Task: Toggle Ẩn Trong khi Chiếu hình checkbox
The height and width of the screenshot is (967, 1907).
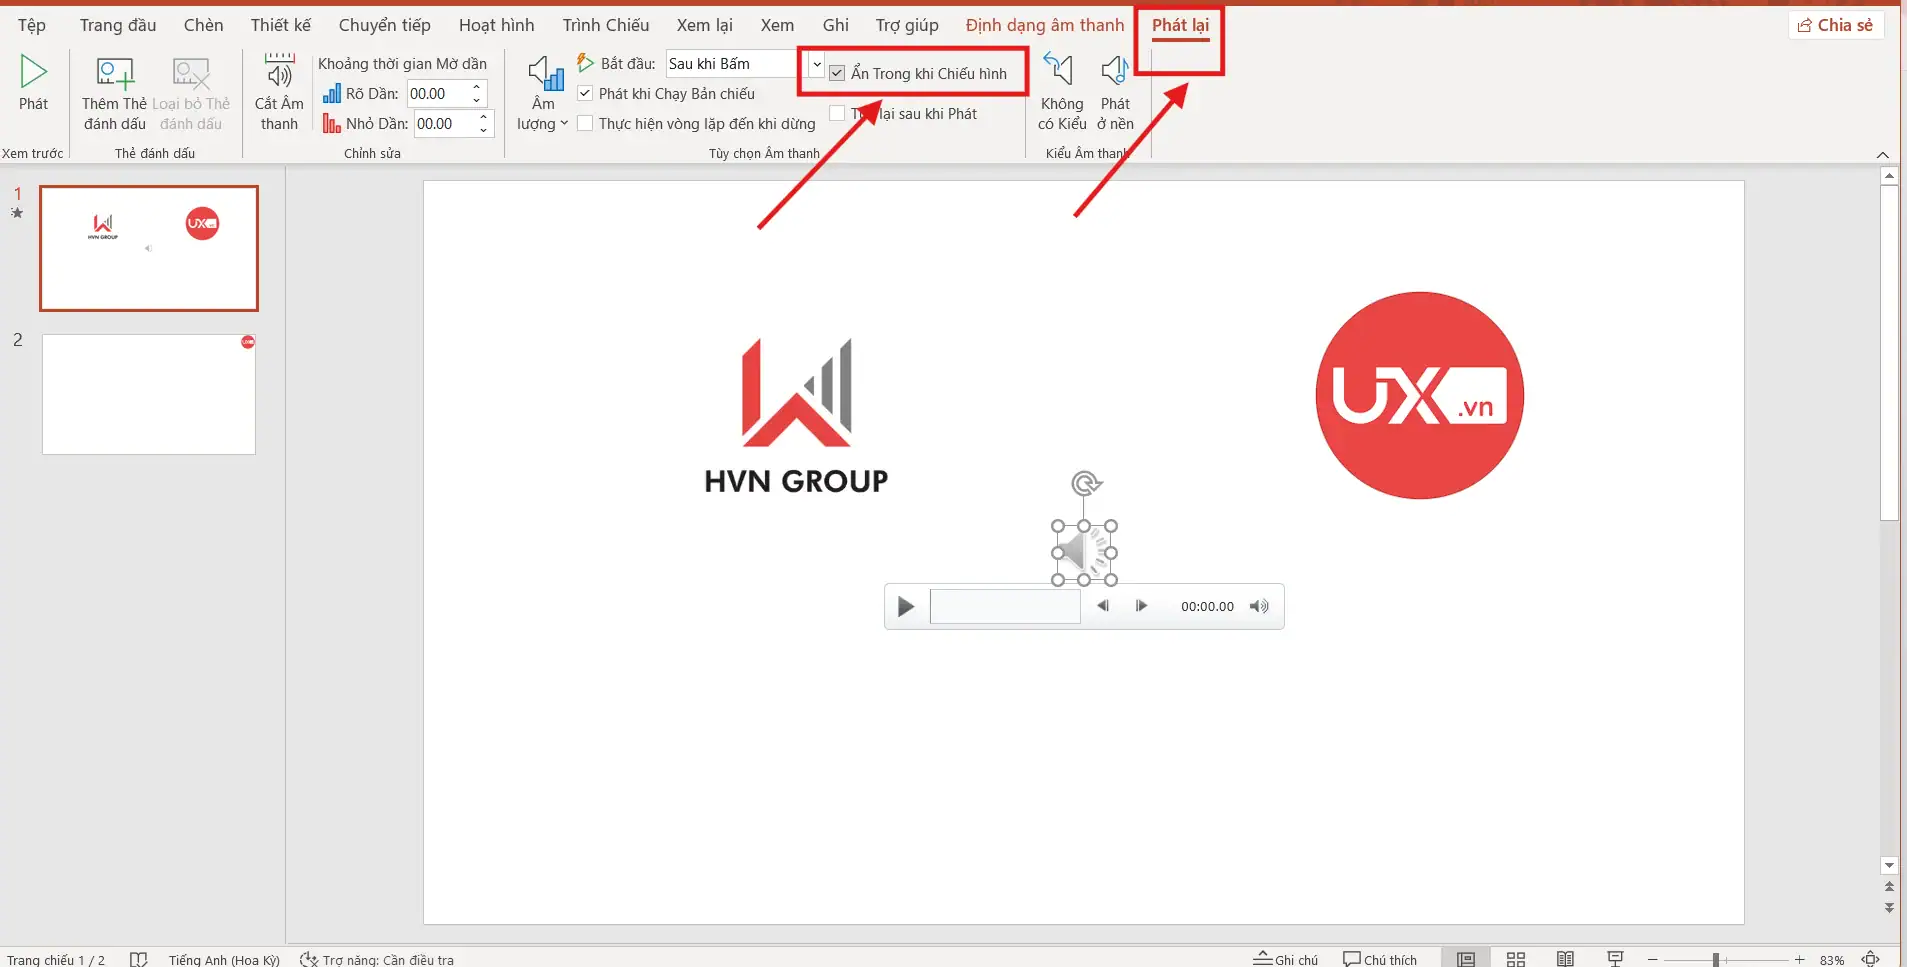Action: 838,74
